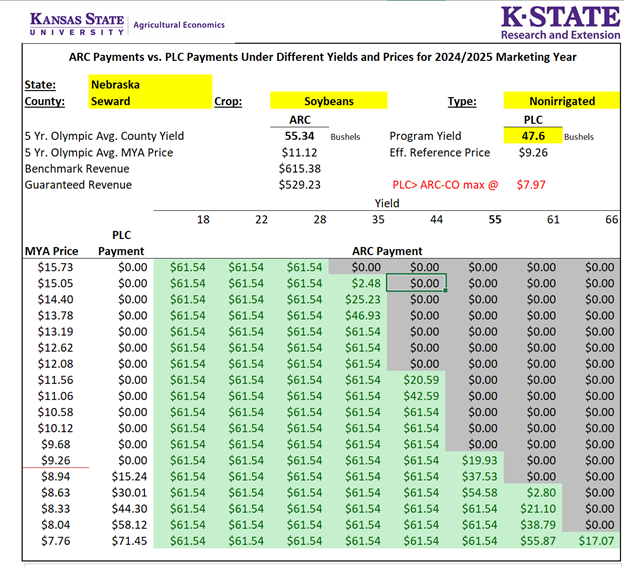Click the MYA Price column header
The width and height of the screenshot is (624, 567).
52,251
